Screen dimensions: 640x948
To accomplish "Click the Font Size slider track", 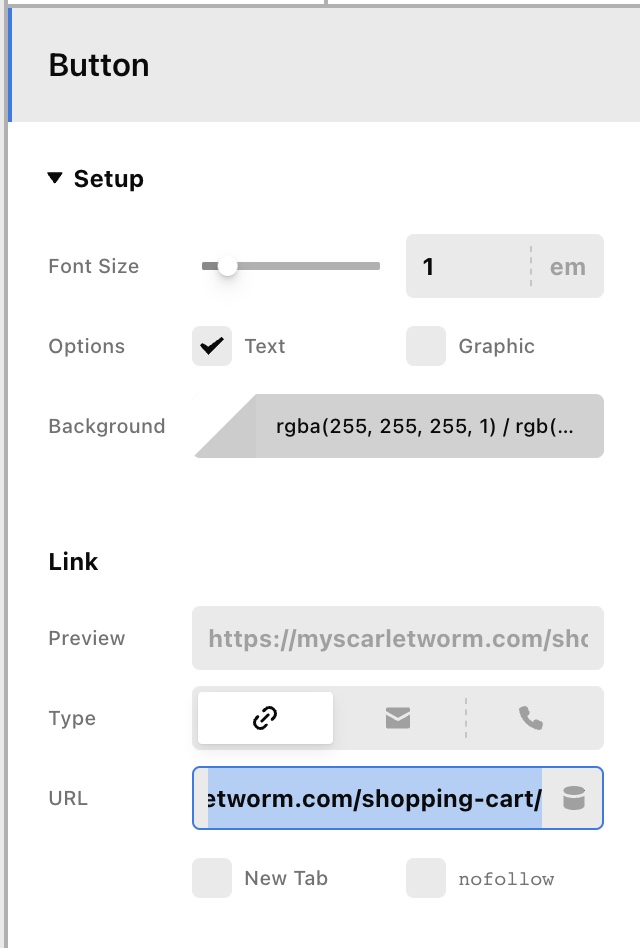I will 320,266.
